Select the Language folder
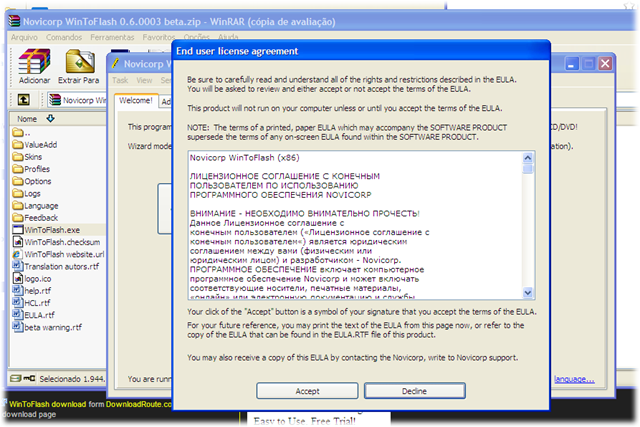Image resolution: width=640 pixels, height=427 pixels. (x=36, y=206)
